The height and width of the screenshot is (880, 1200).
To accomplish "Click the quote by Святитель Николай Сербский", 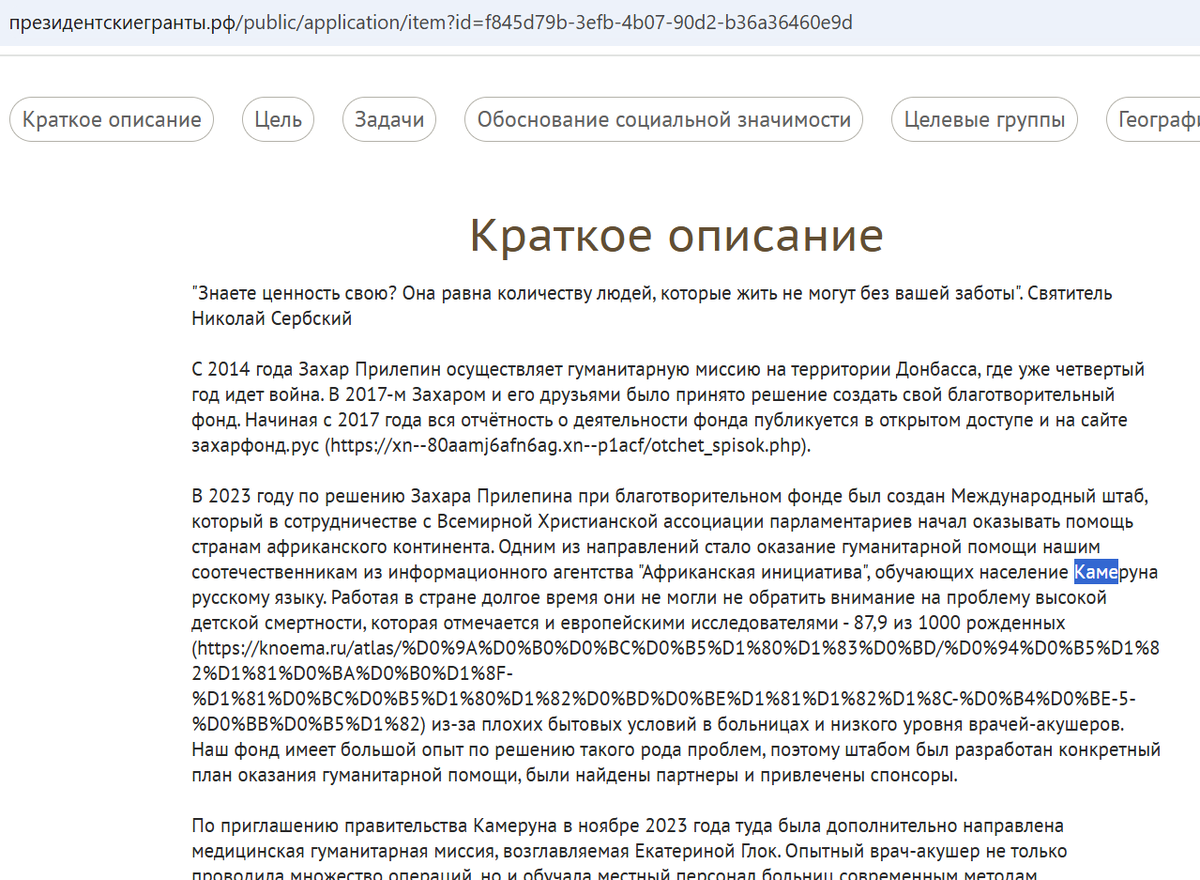I will tap(600, 293).
